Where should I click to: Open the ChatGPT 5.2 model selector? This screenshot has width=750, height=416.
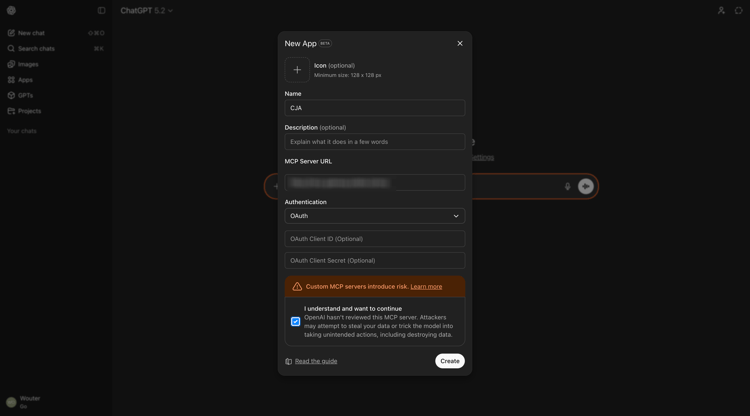(x=146, y=11)
